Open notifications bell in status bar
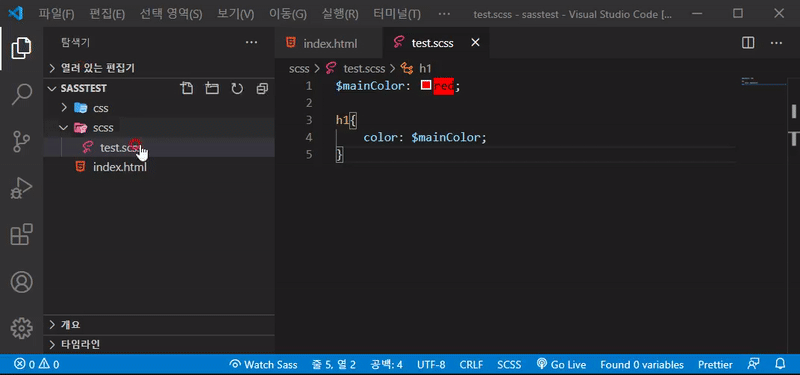 point(780,364)
